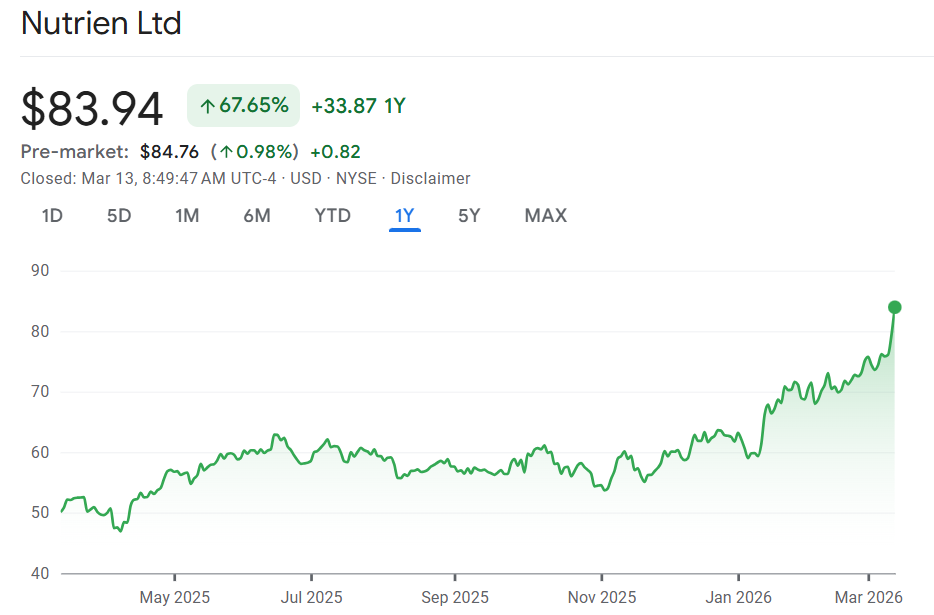Click the $83.94 current price

(92, 107)
